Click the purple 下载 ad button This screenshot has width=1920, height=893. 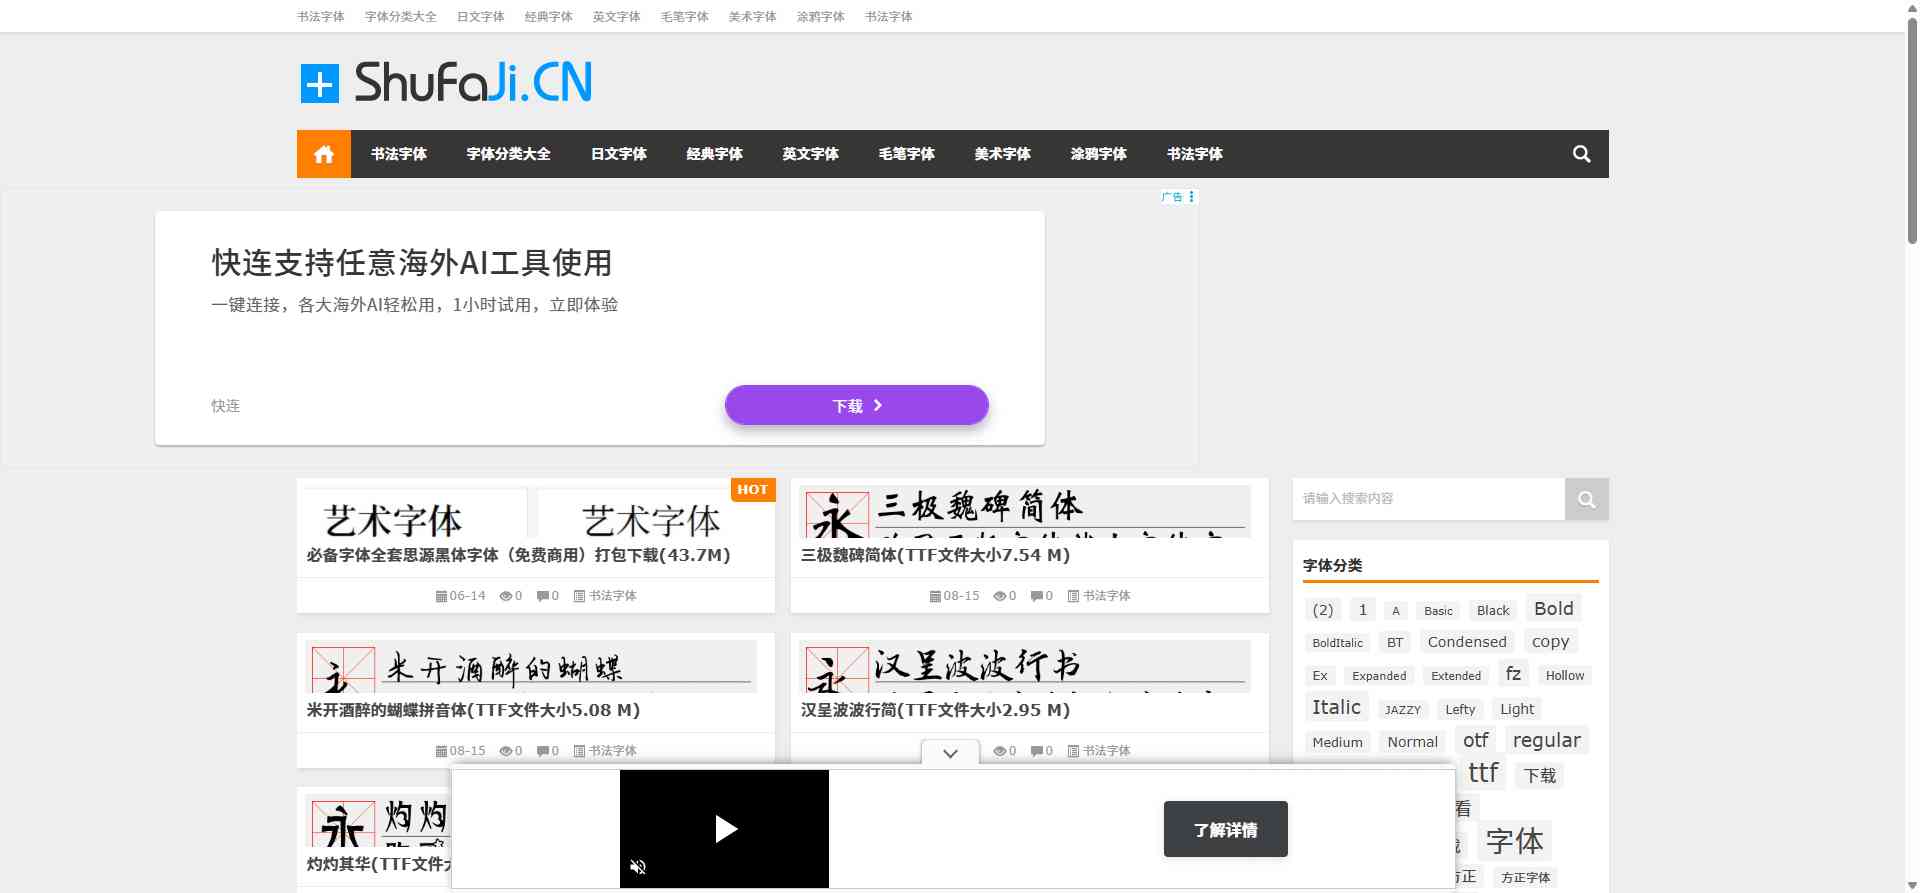[856, 405]
